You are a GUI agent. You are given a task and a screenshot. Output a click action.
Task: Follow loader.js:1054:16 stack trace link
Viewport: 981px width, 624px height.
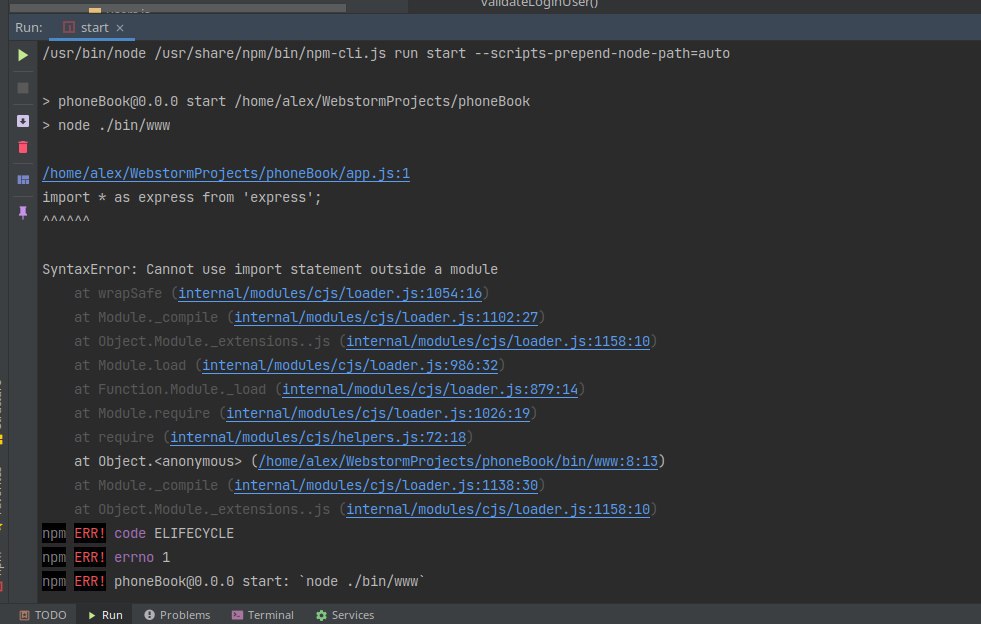(x=330, y=294)
